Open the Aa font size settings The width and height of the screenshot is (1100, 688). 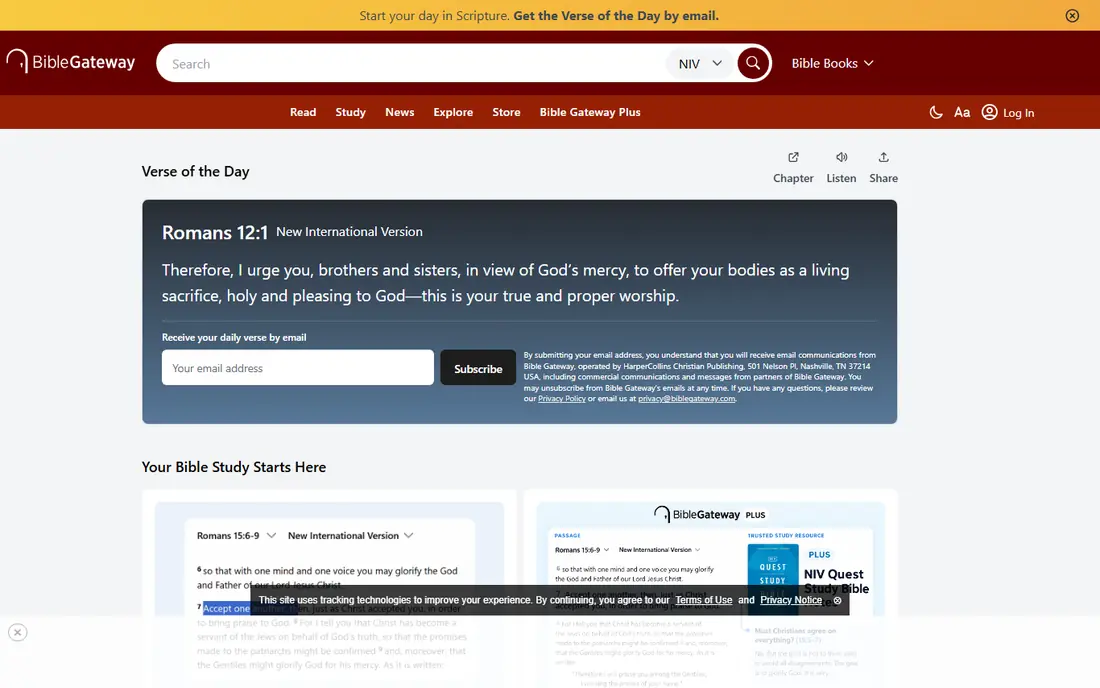coord(962,112)
